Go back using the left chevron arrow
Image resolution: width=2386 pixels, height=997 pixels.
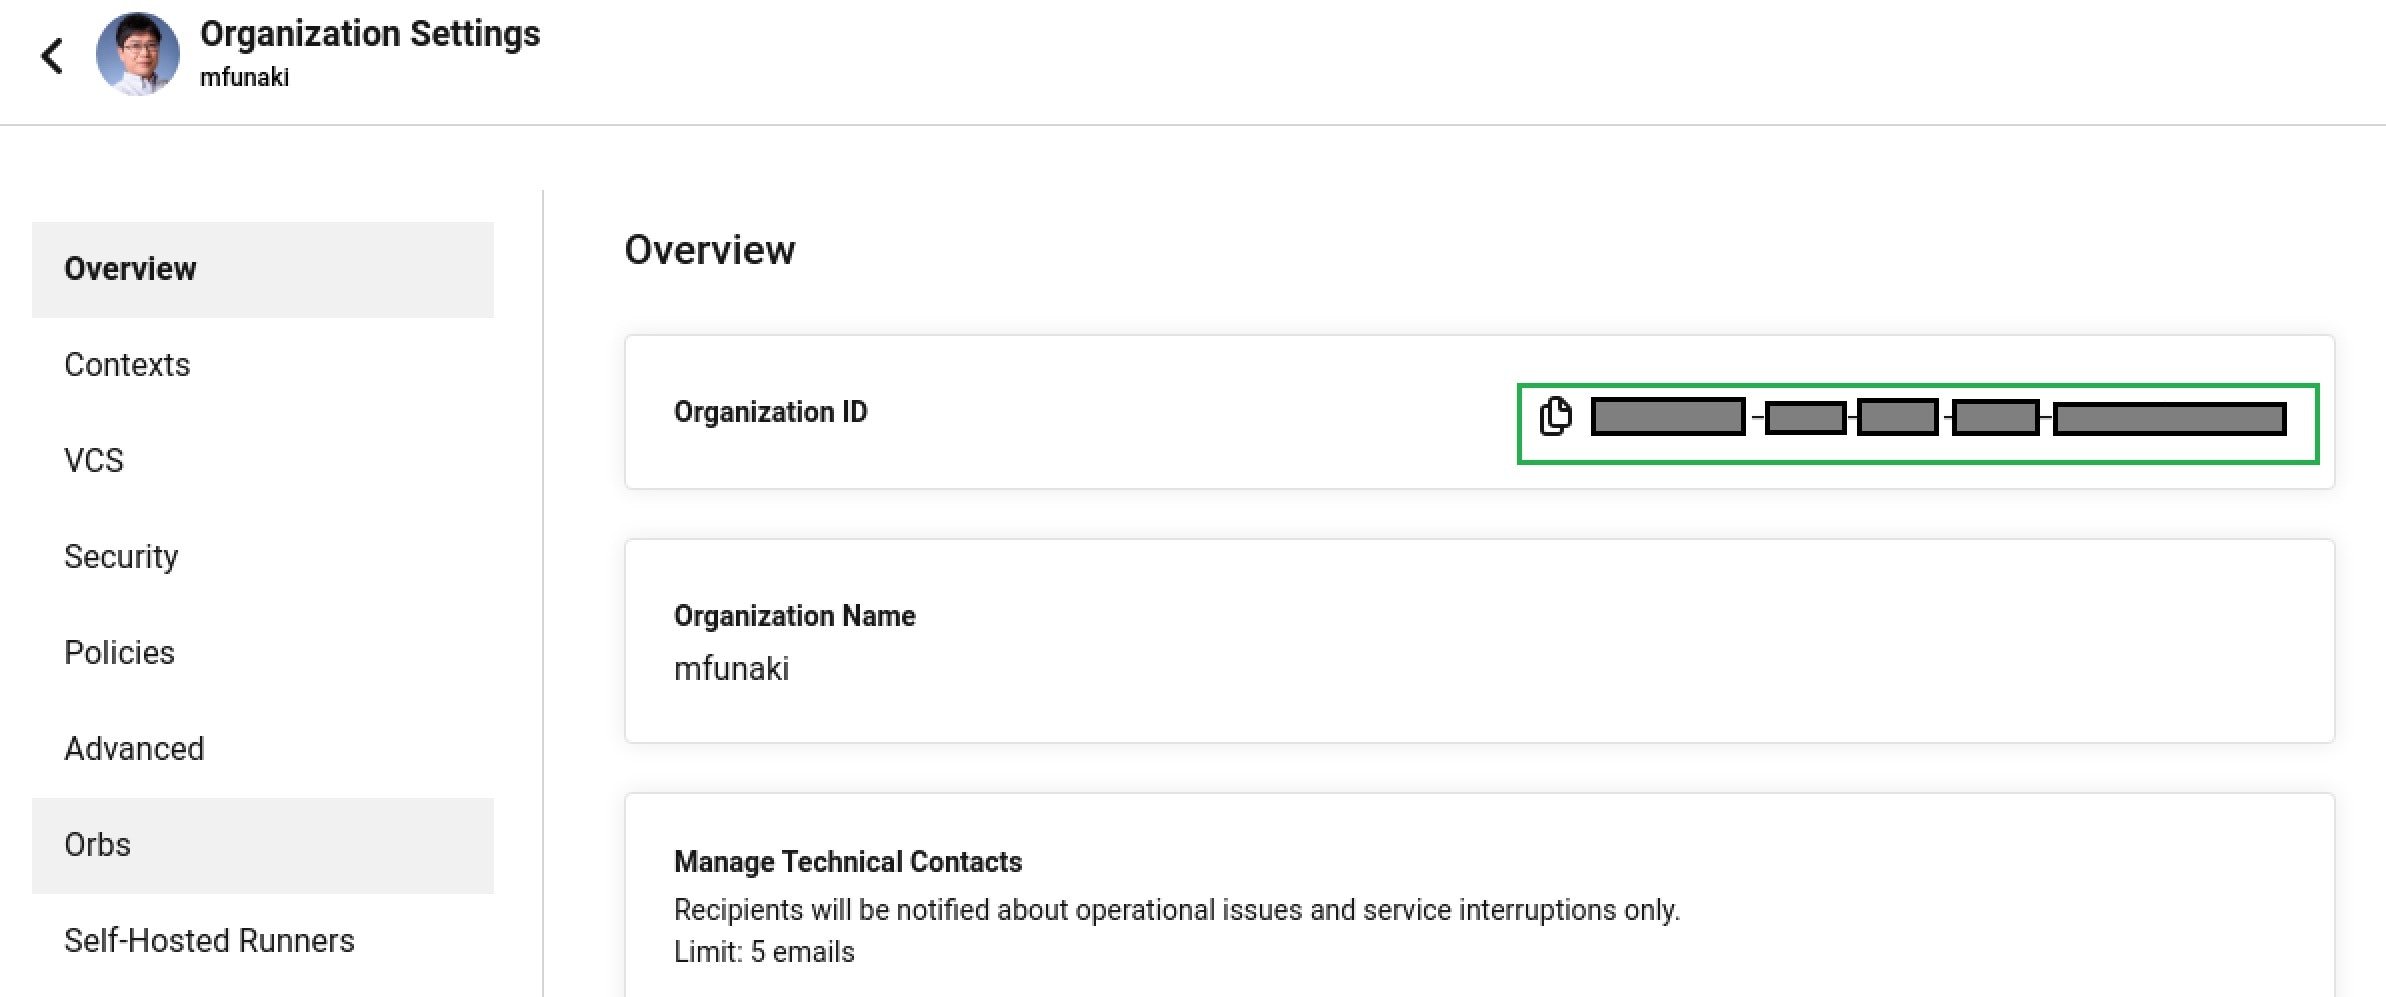52,55
